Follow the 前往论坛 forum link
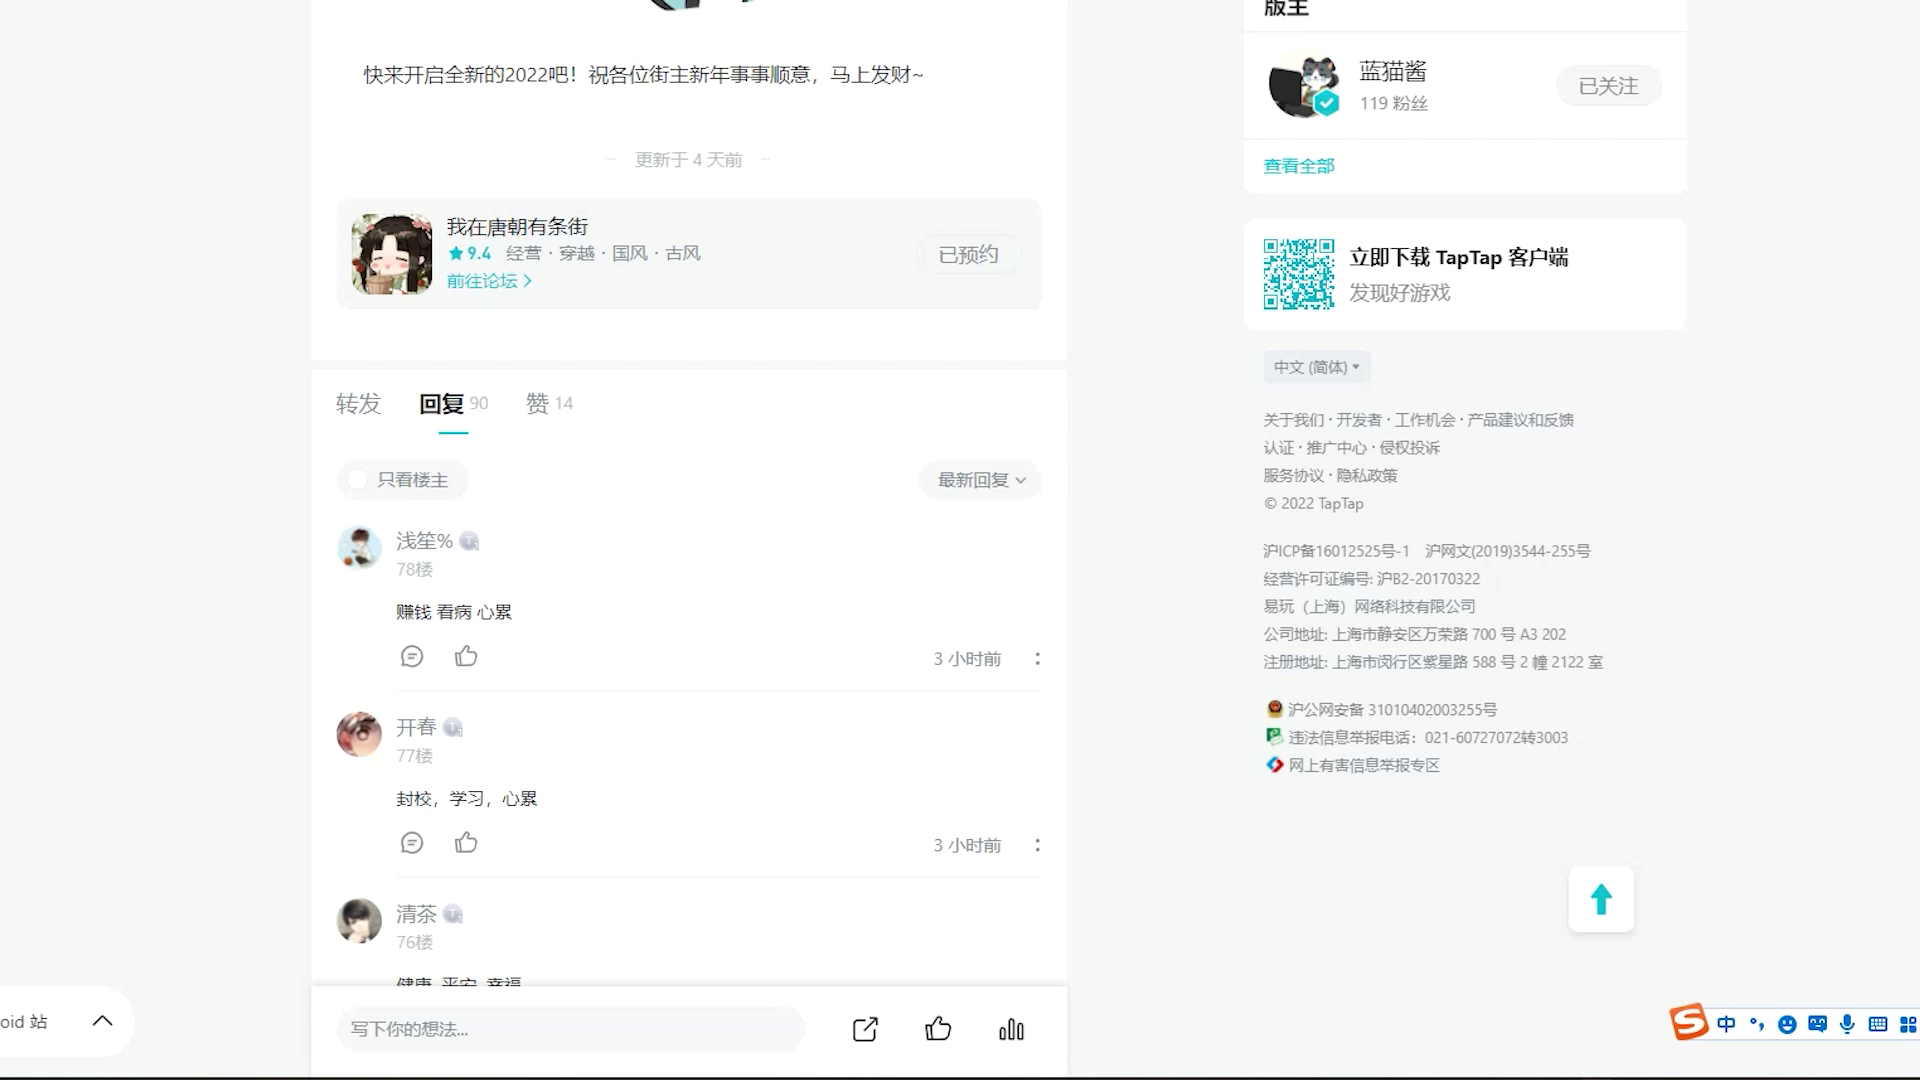 coord(488,281)
